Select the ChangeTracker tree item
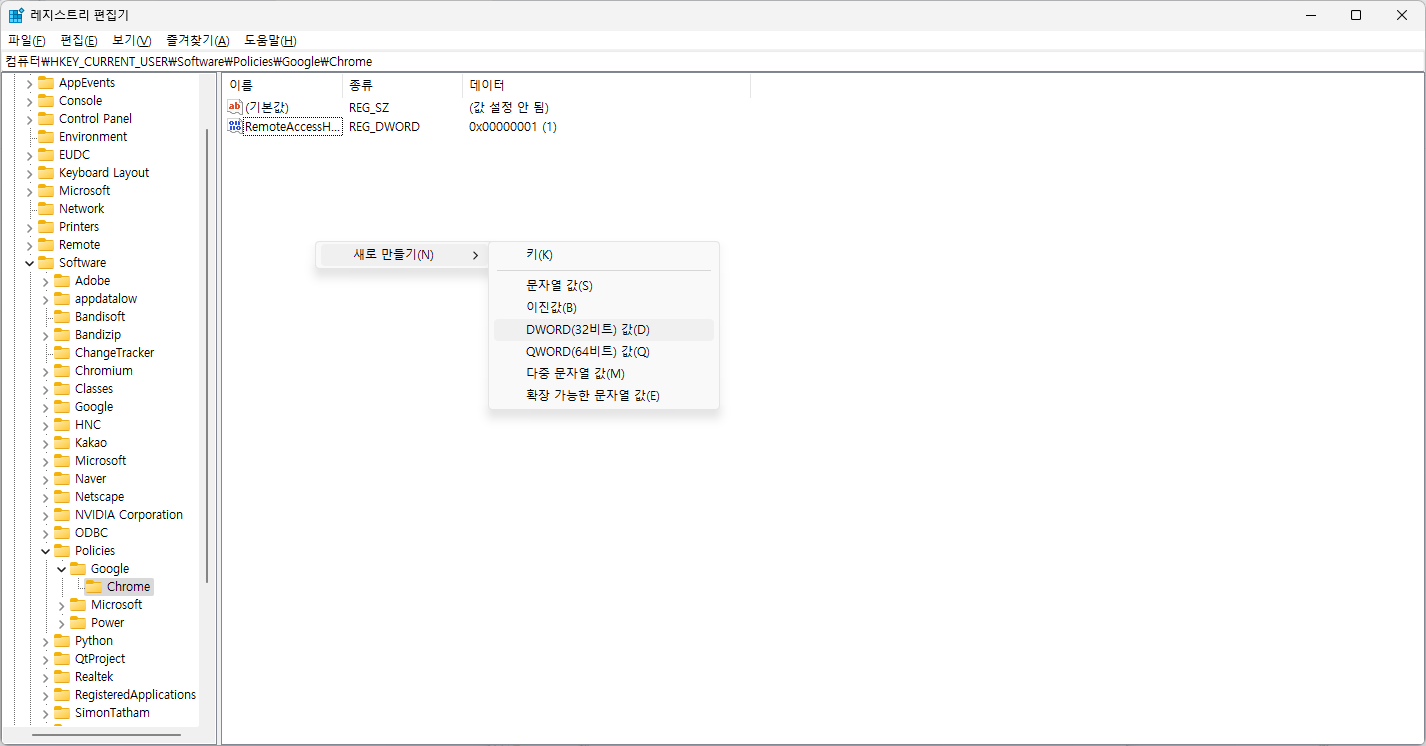This screenshot has width=1426, height=746. pyautogui.click(x=114, y=353)
